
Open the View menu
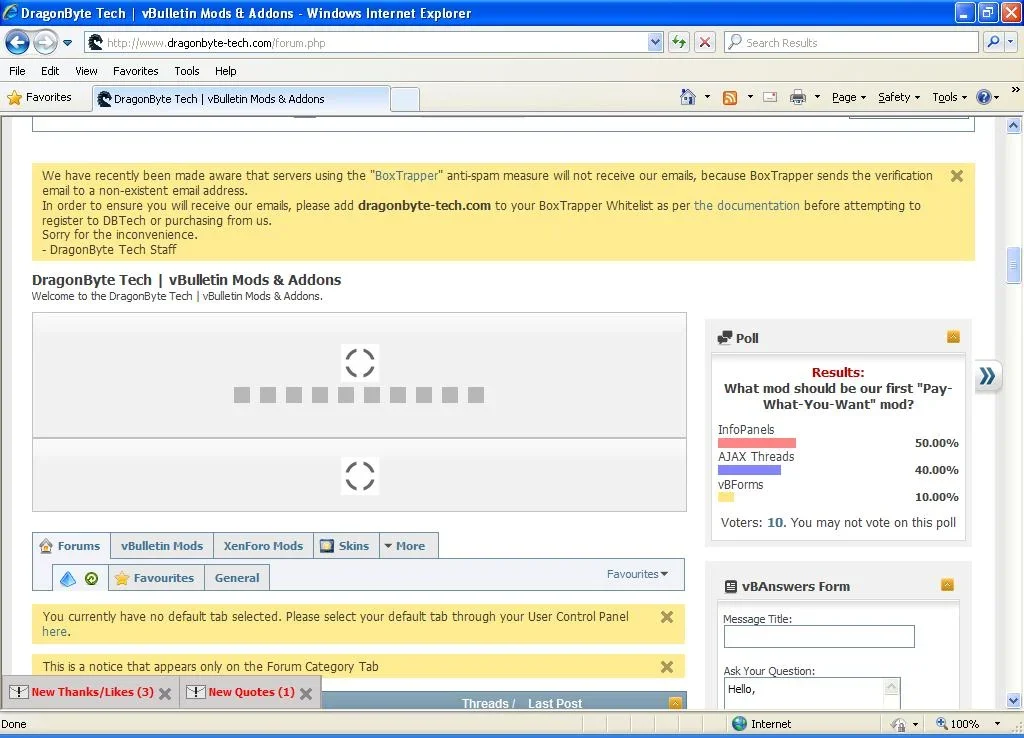[x=86, y=71]
